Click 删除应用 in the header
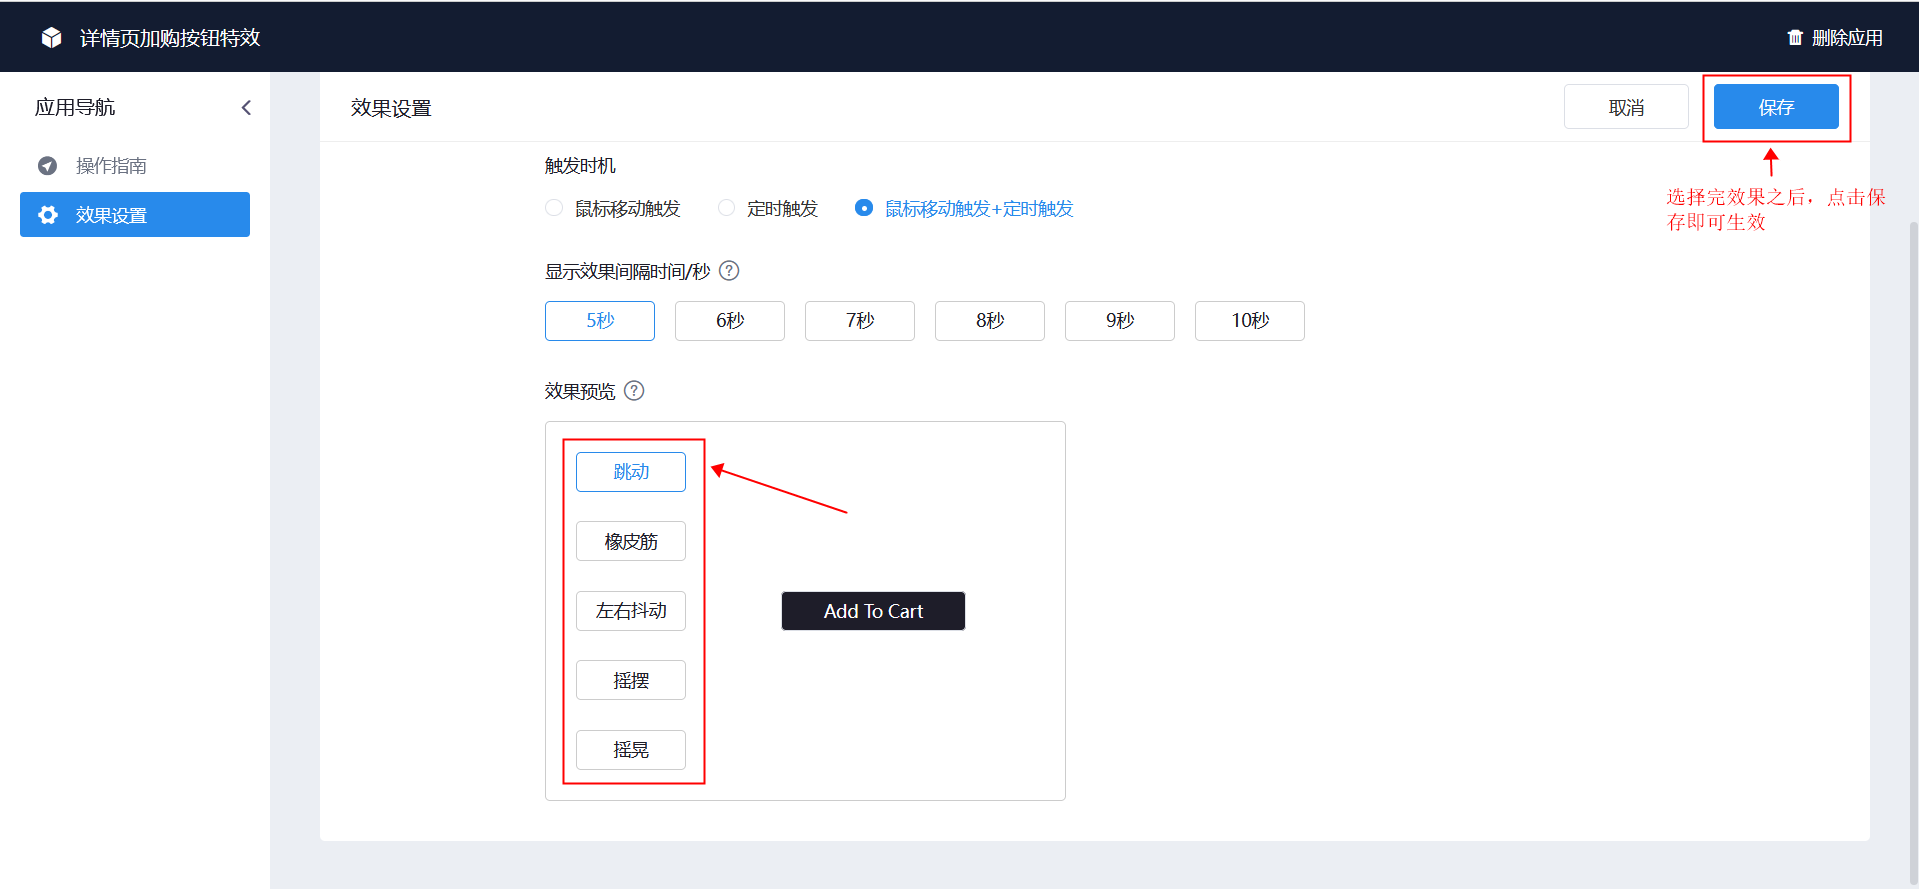The width and height of the screenshot is (1919, 889). tap(1835, 37)
